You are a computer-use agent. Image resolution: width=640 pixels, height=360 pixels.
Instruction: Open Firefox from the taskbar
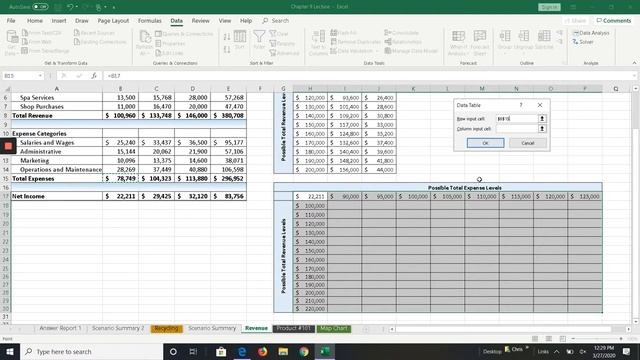(262, 351)
